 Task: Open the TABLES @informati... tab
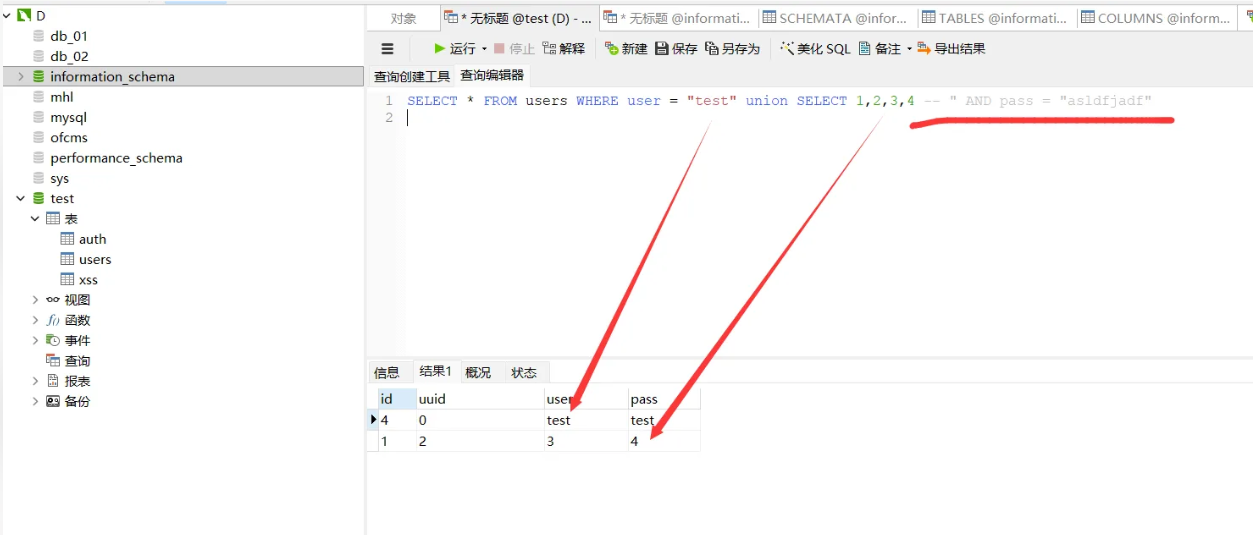coord(997,18)
